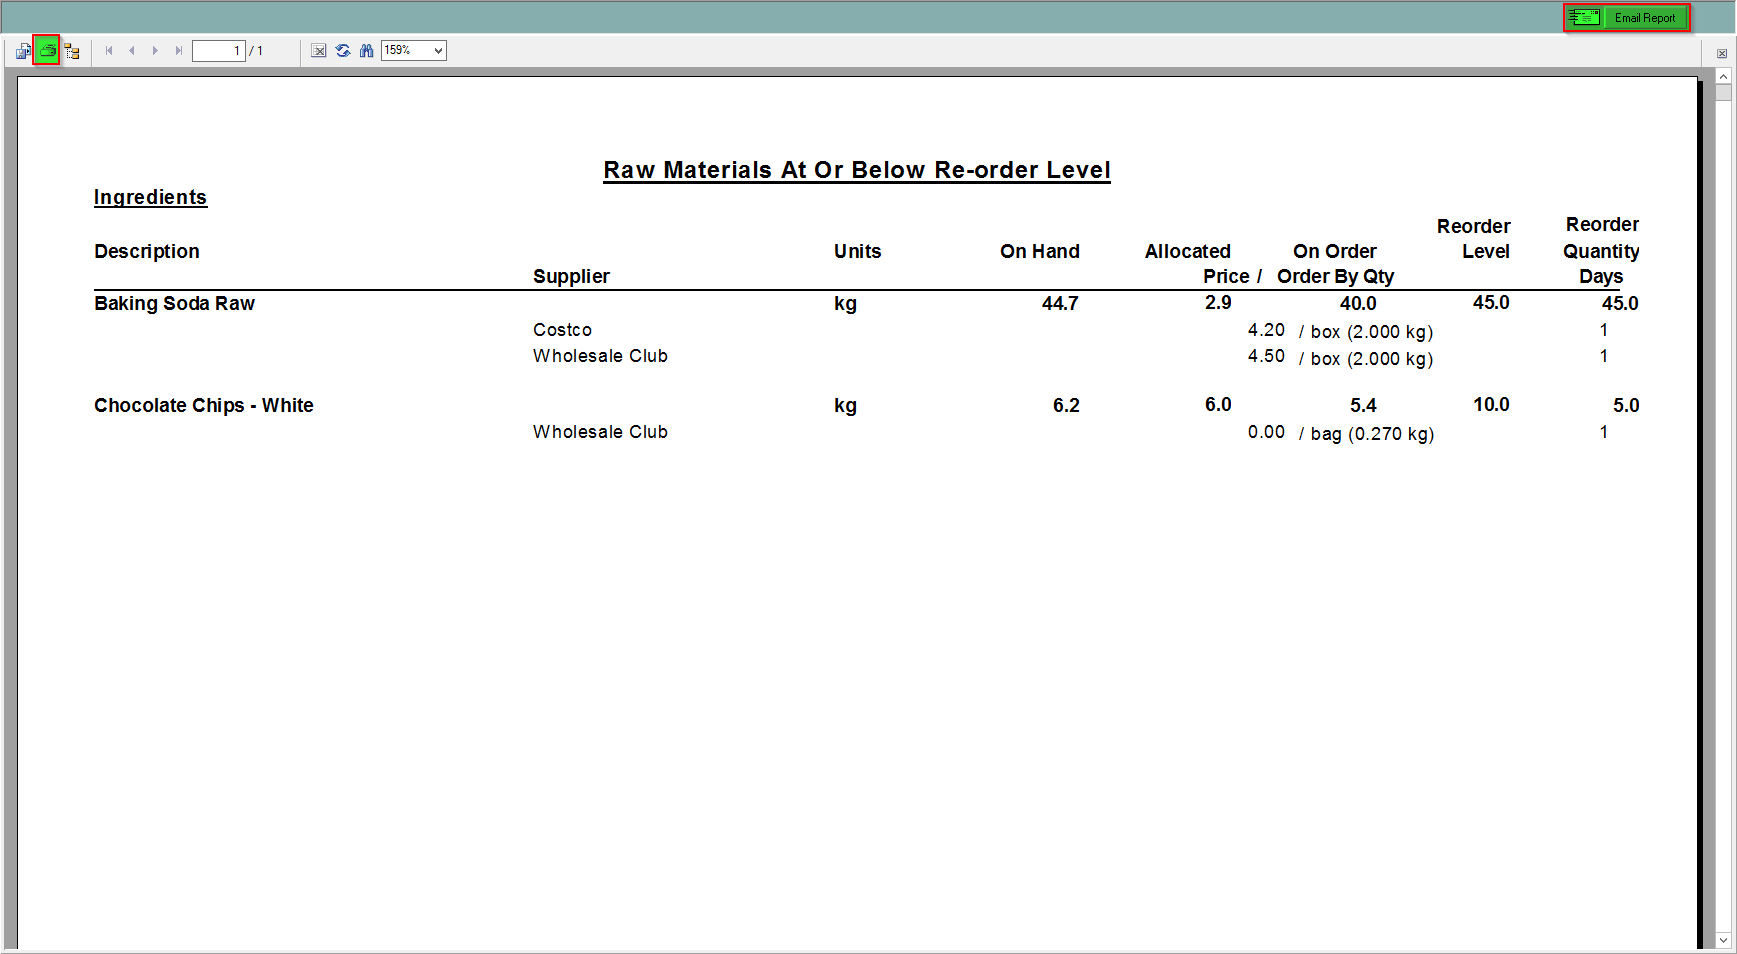This screenshot has width=1737, height=954.
Task: Click the On Order value 40.0
Action: pyautogui.click(x=1358, y=303)
